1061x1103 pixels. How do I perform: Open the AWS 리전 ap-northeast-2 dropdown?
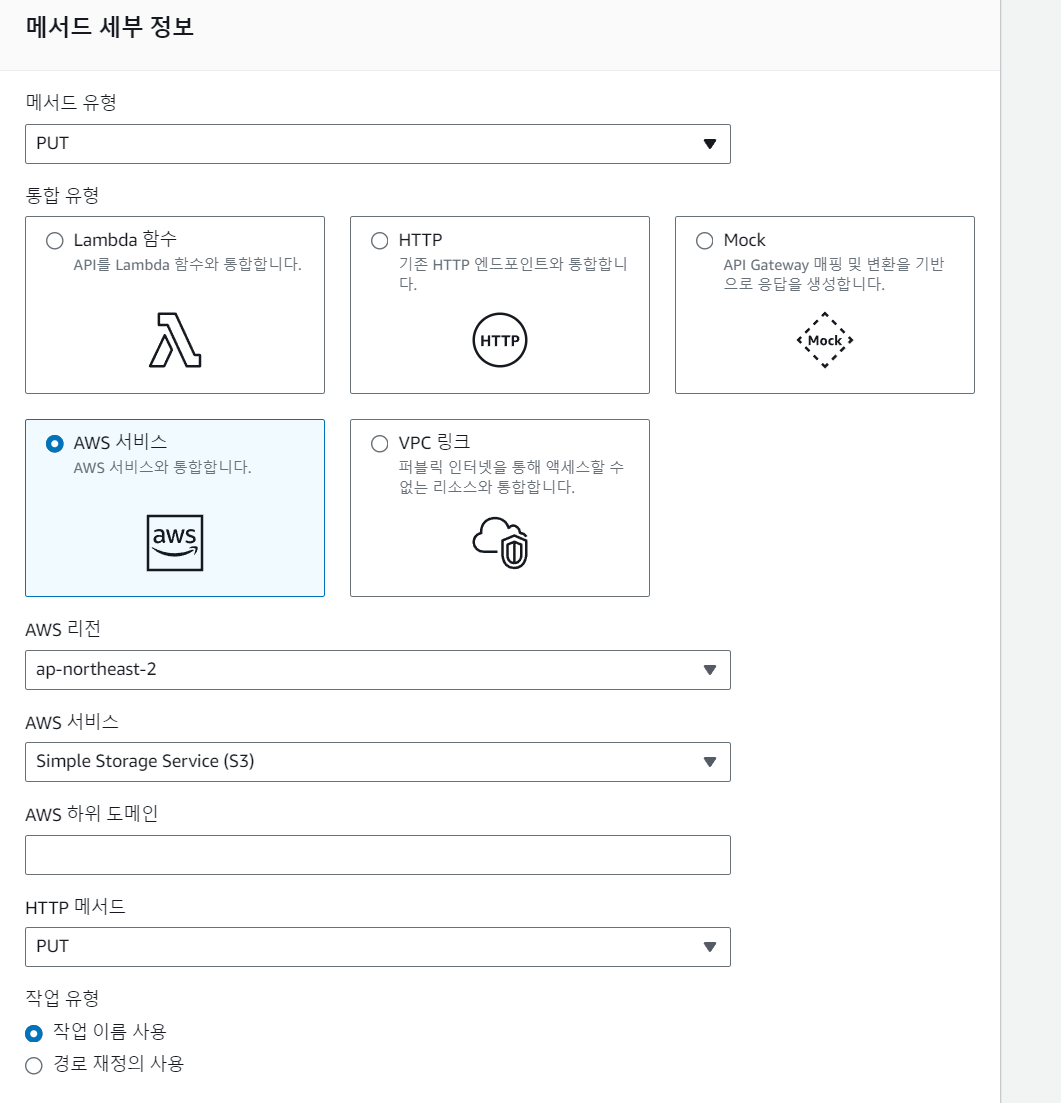378,670
